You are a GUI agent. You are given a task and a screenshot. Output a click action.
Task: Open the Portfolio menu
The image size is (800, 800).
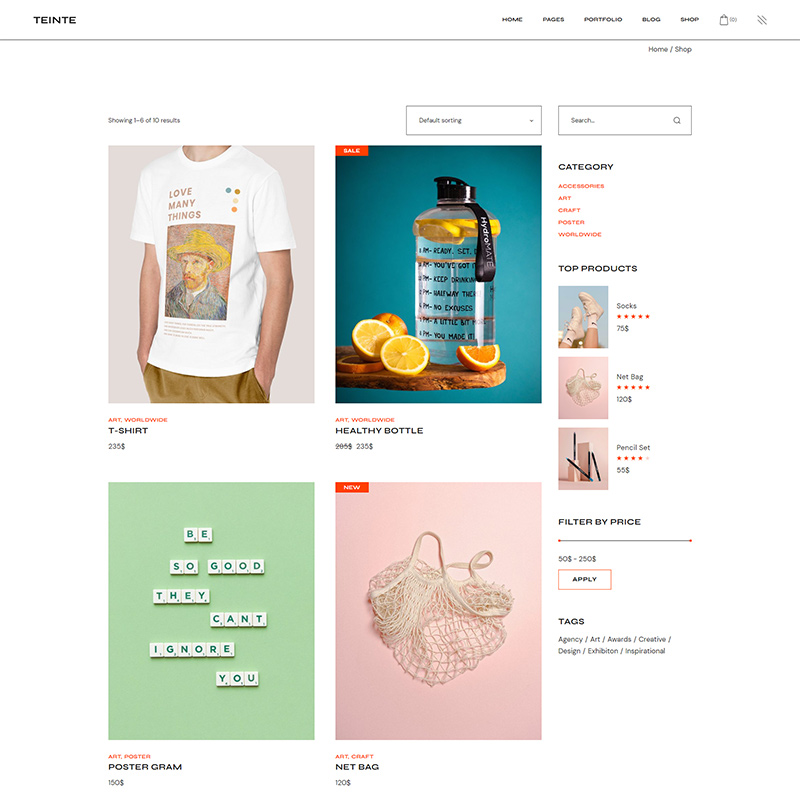603,19
